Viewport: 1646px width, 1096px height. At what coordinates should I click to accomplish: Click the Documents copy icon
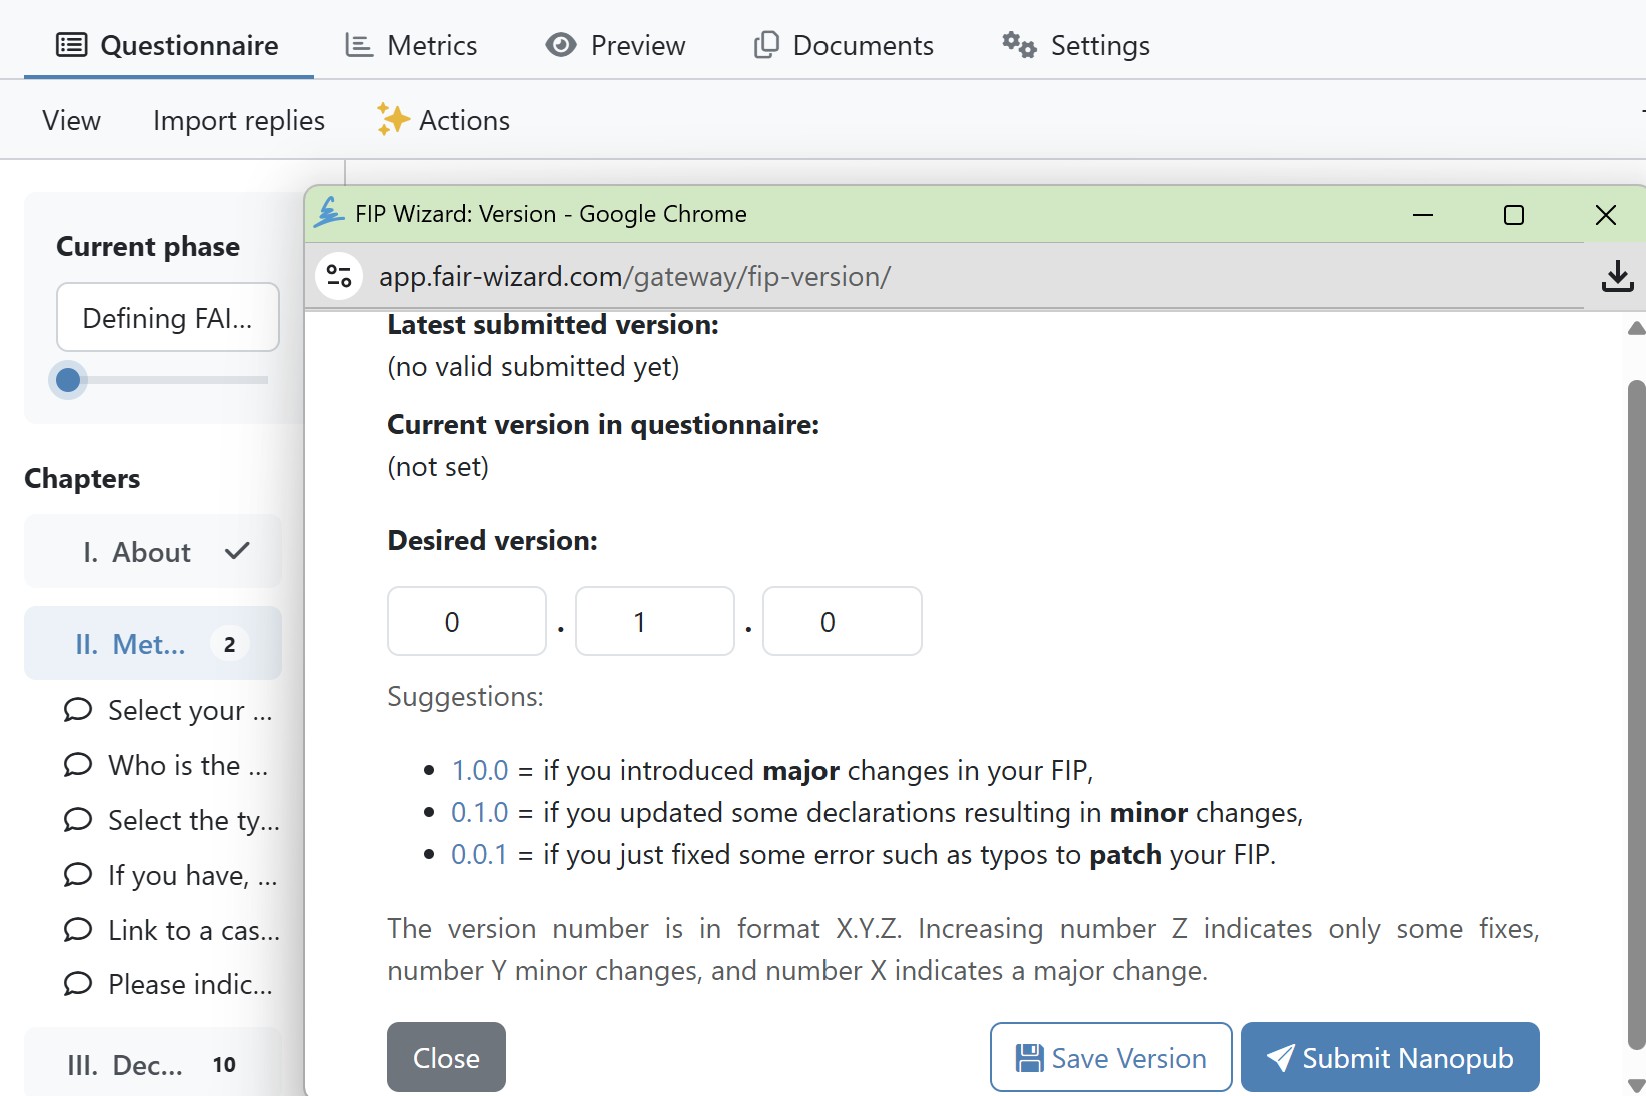pyautogui.click(x=766, y=45)
